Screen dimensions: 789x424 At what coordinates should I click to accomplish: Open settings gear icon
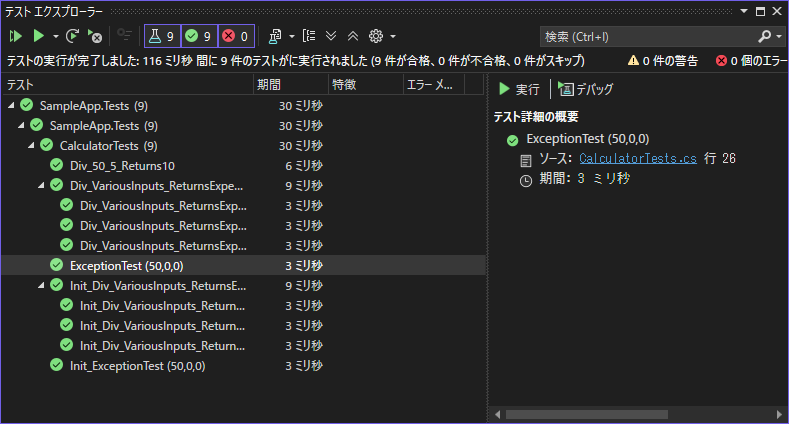pyautogui.click(x=376, y=36)
